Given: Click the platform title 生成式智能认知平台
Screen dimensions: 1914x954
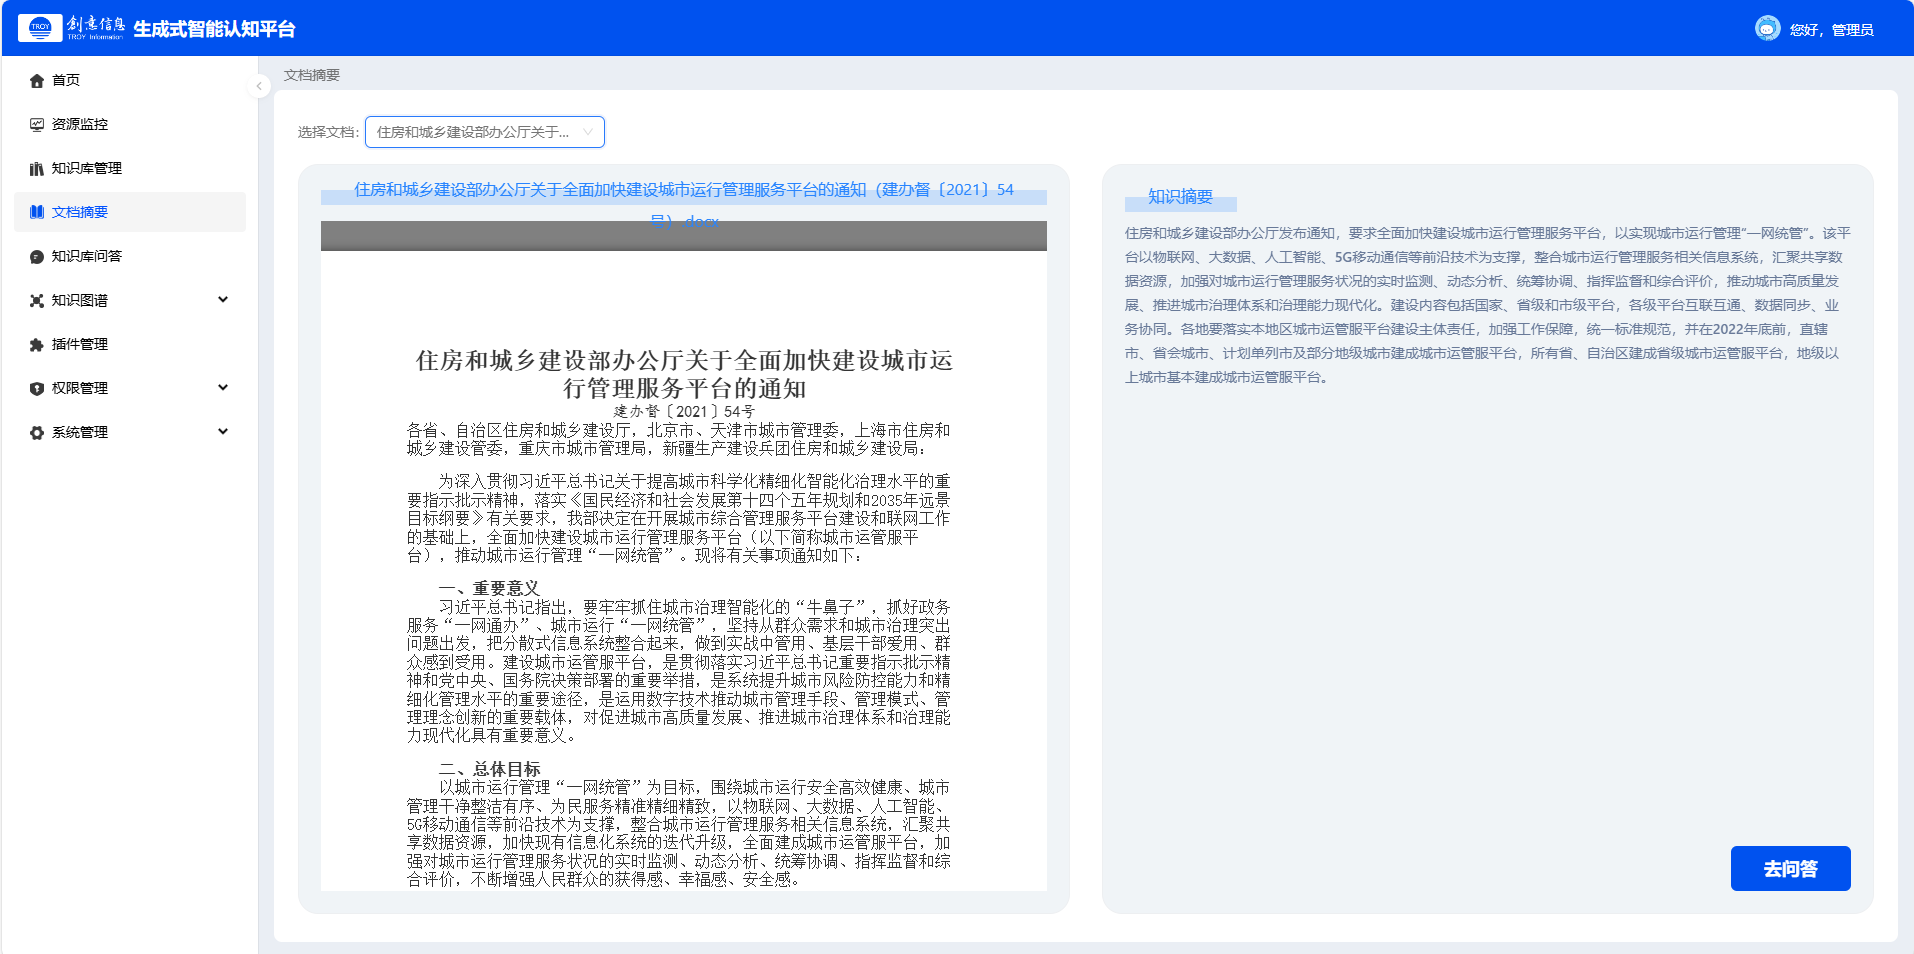Looking at the screenshot, I should 214,29.
